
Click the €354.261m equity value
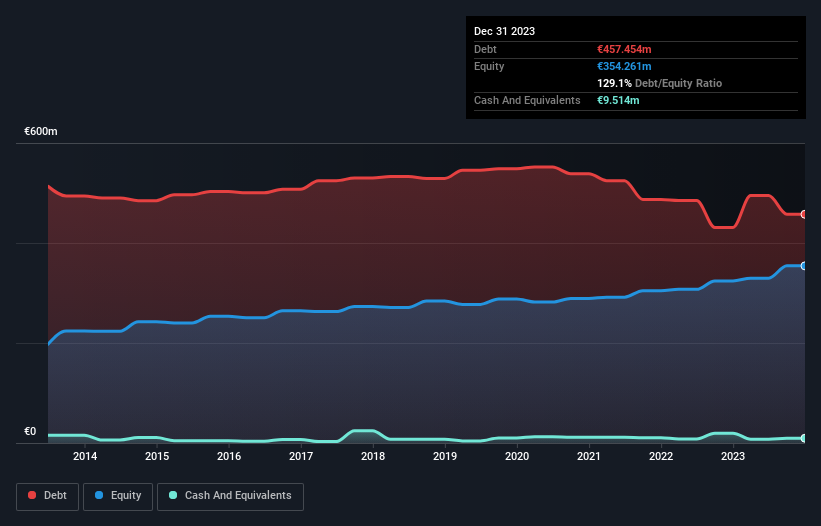pos(624,66)
